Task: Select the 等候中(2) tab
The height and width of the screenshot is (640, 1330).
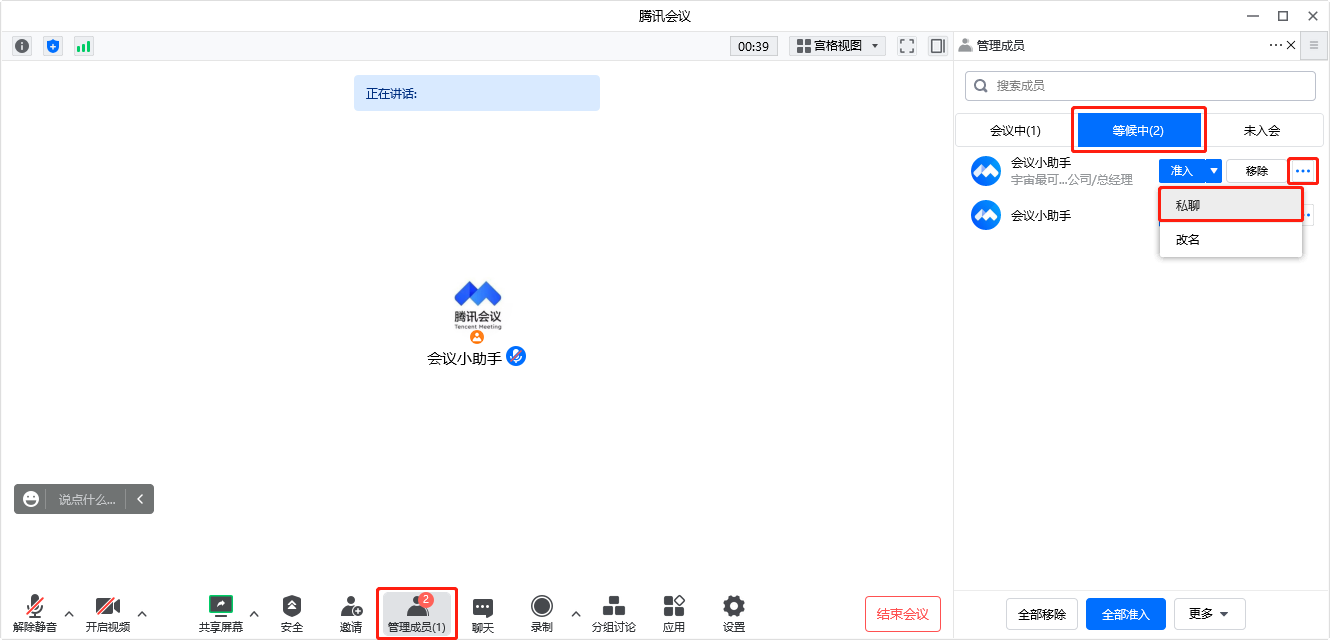Action: (x=1138, y=130)
